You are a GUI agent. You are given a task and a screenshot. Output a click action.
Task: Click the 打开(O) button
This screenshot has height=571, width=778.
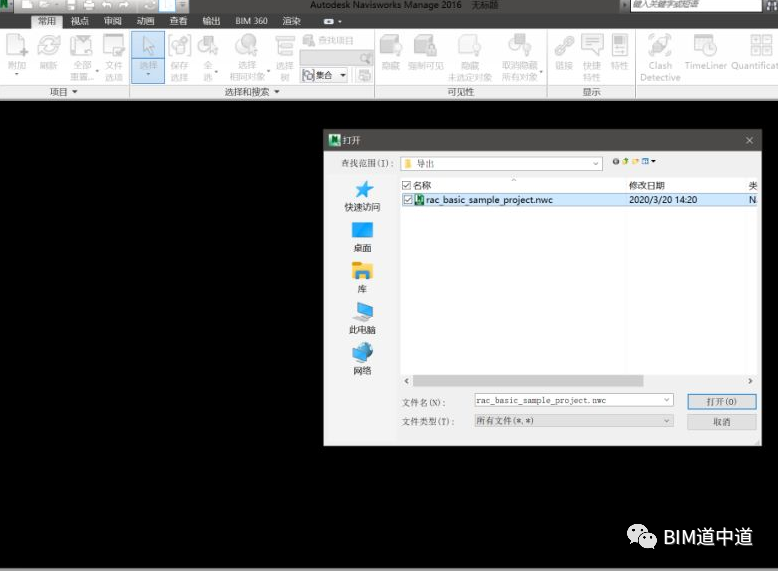point(721,401)
